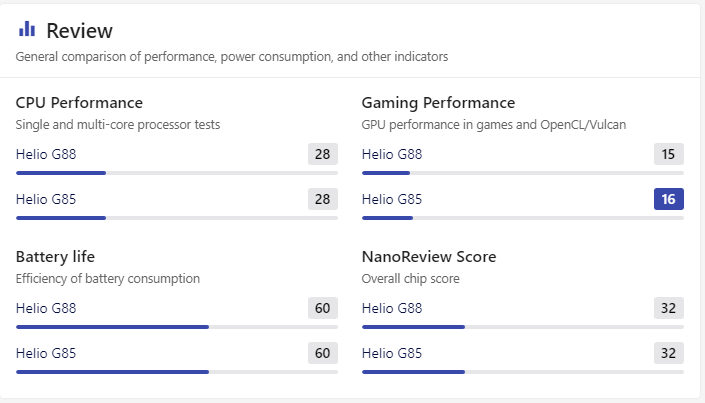Select Helio G85 link under Battery life
This screenshot has width=705, height=403.
pyautogui.click(x=46, y=353)
